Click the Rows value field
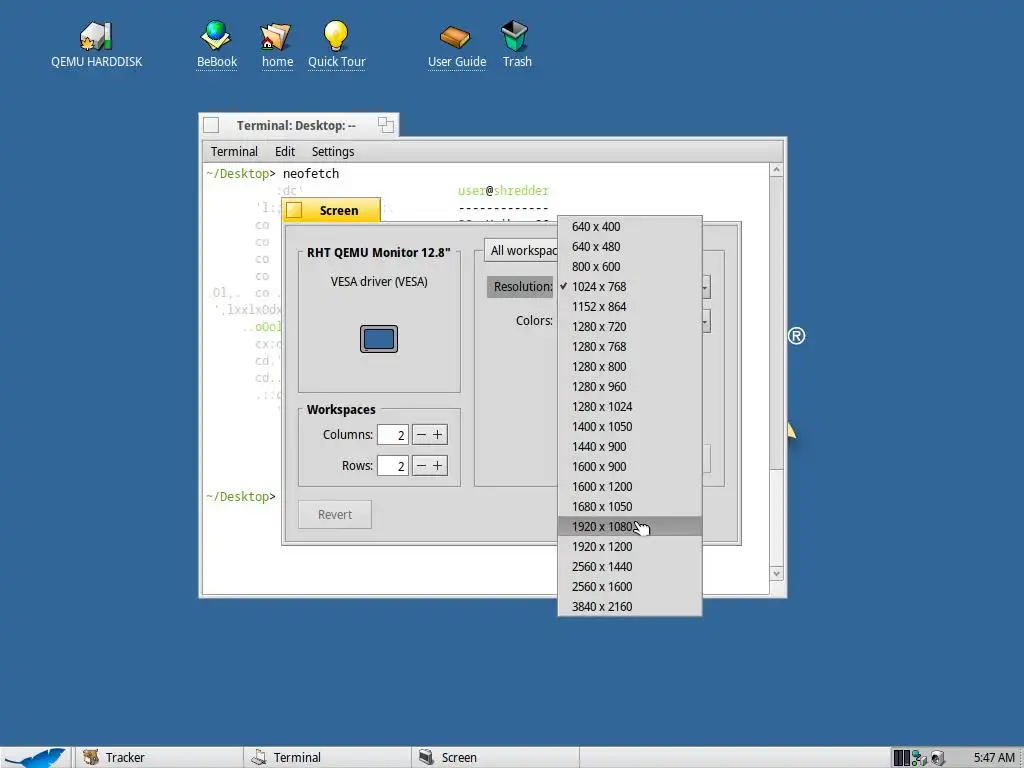This screenshot has height=768, width=1024. coord(392,466)
